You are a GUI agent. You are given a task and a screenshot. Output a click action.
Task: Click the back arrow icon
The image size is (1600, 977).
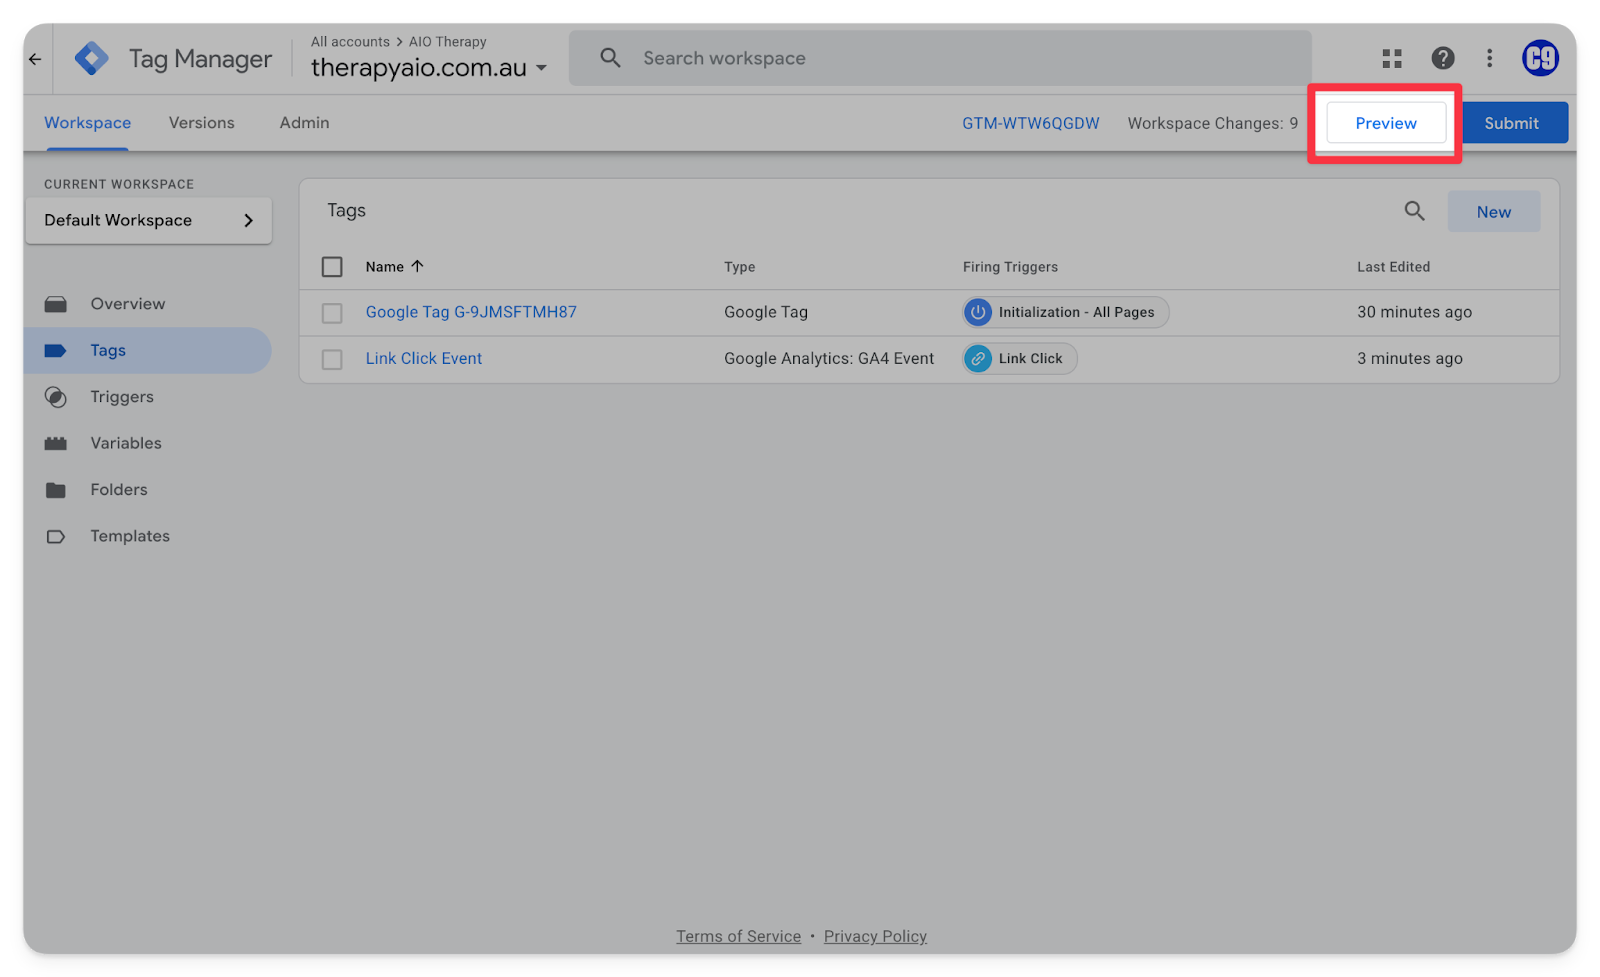tap(35, 59)
